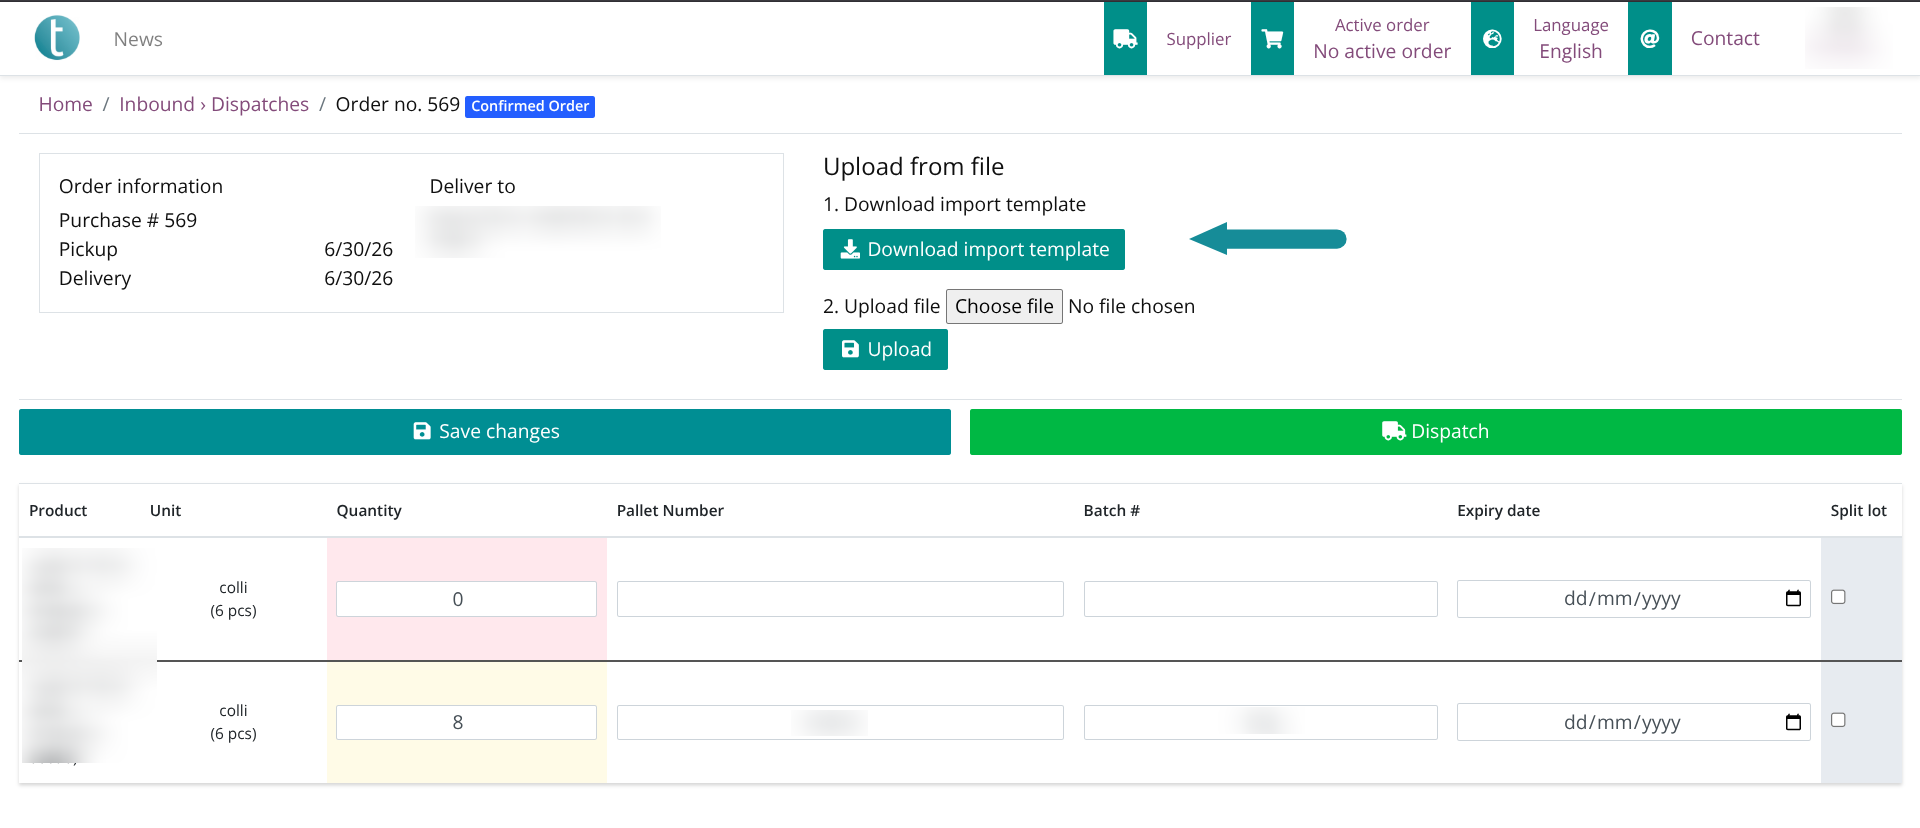Viewport: 1920px width, 828px height.
Task: Click the Supplier truck icon
Action: [x=1125, y=38]
